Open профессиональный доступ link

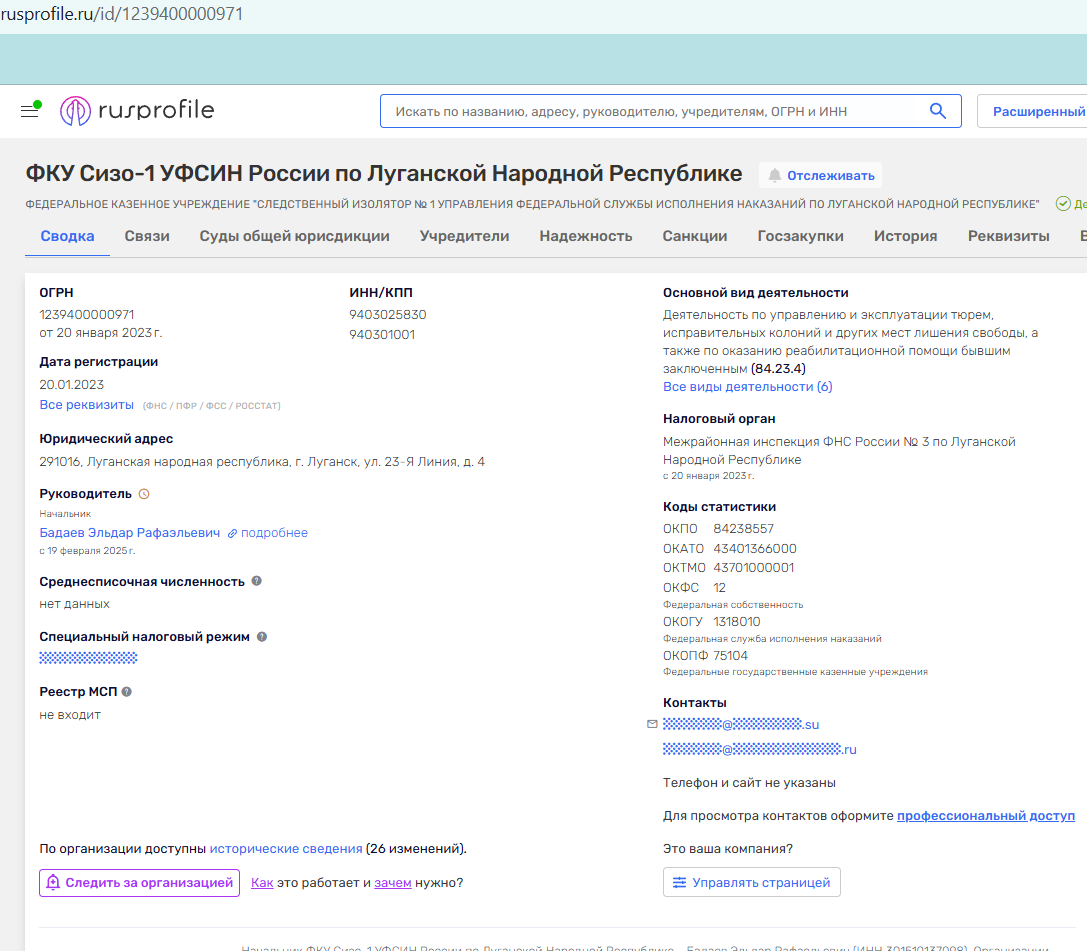[986, 815]
